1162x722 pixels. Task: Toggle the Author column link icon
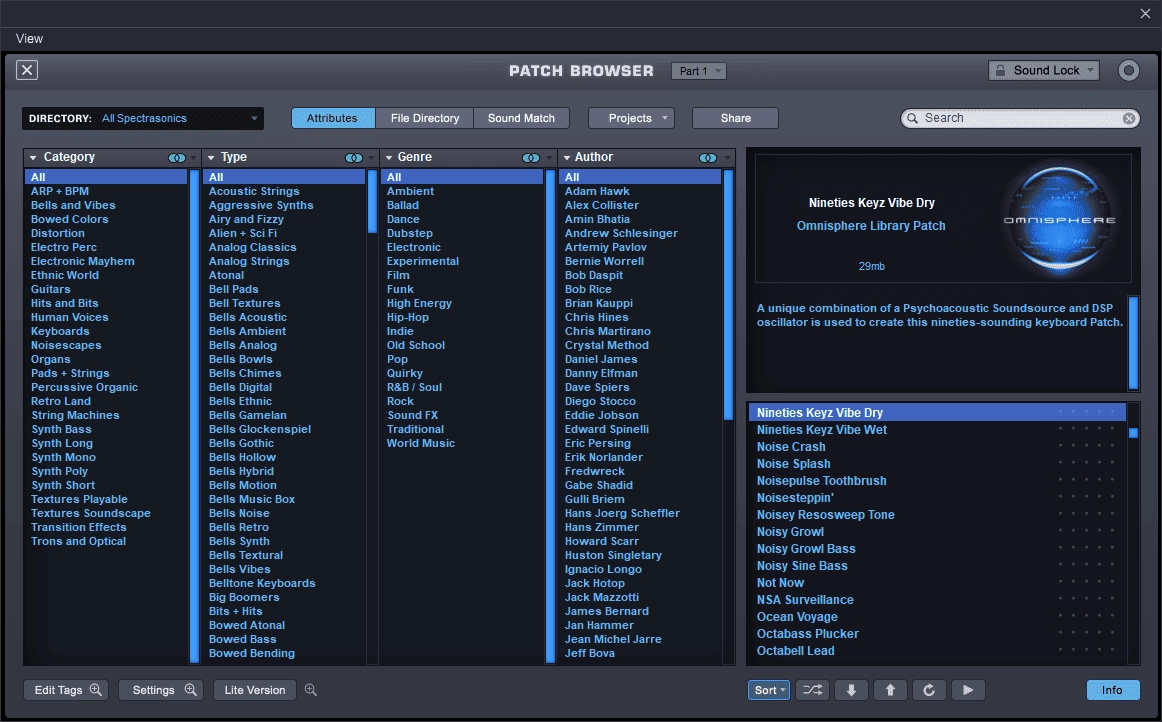point(708,158)
